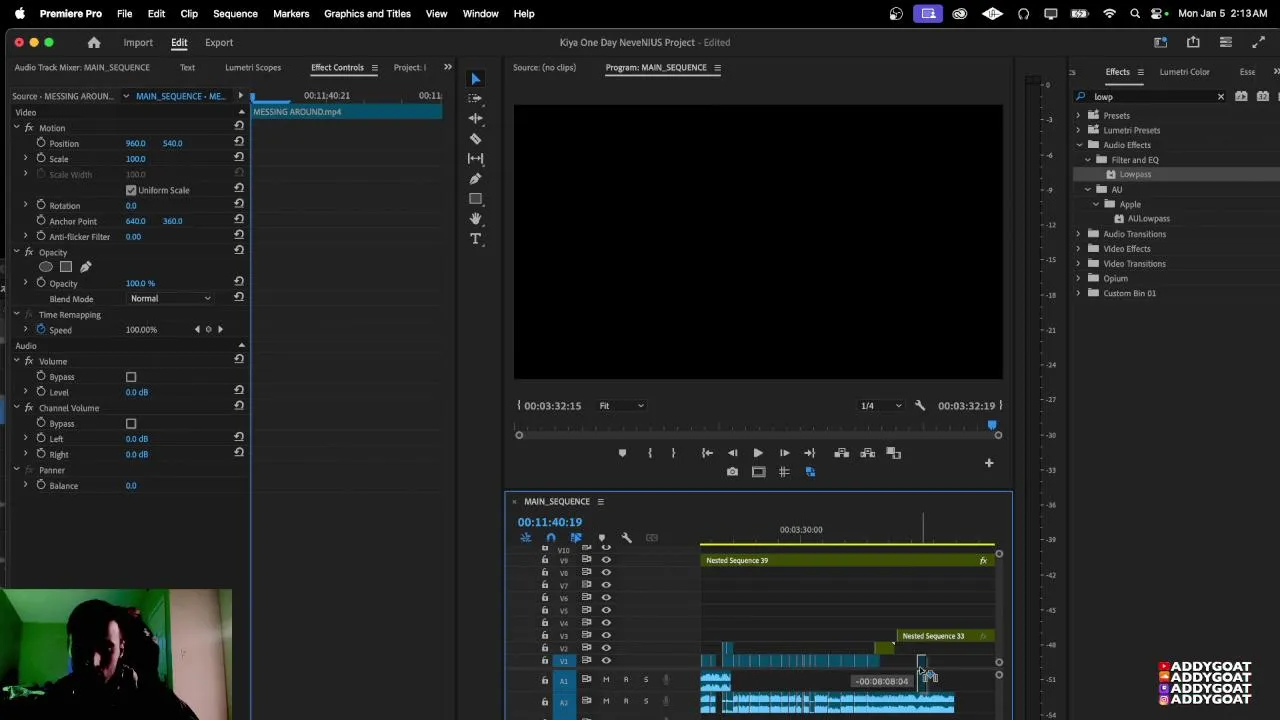Expand the Video Effects folder
Screen dimensions: 1280x720
coord(1078,249)
